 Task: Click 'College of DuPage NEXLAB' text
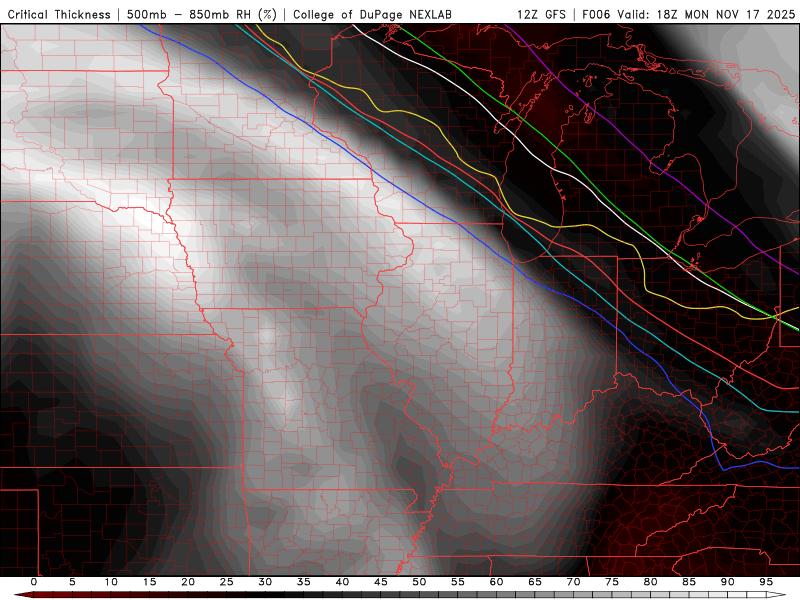(372, 14)
